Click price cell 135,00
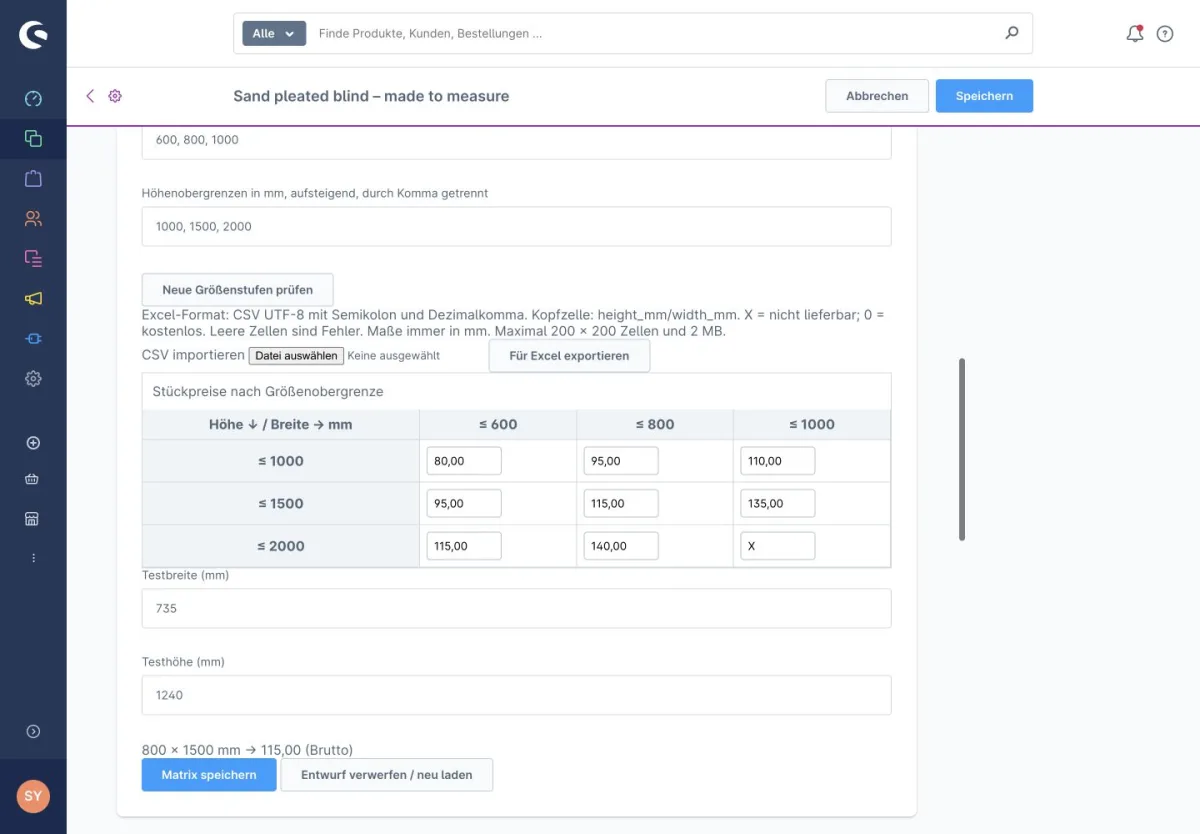This screenshot has height=834, width=1200. 778,503
